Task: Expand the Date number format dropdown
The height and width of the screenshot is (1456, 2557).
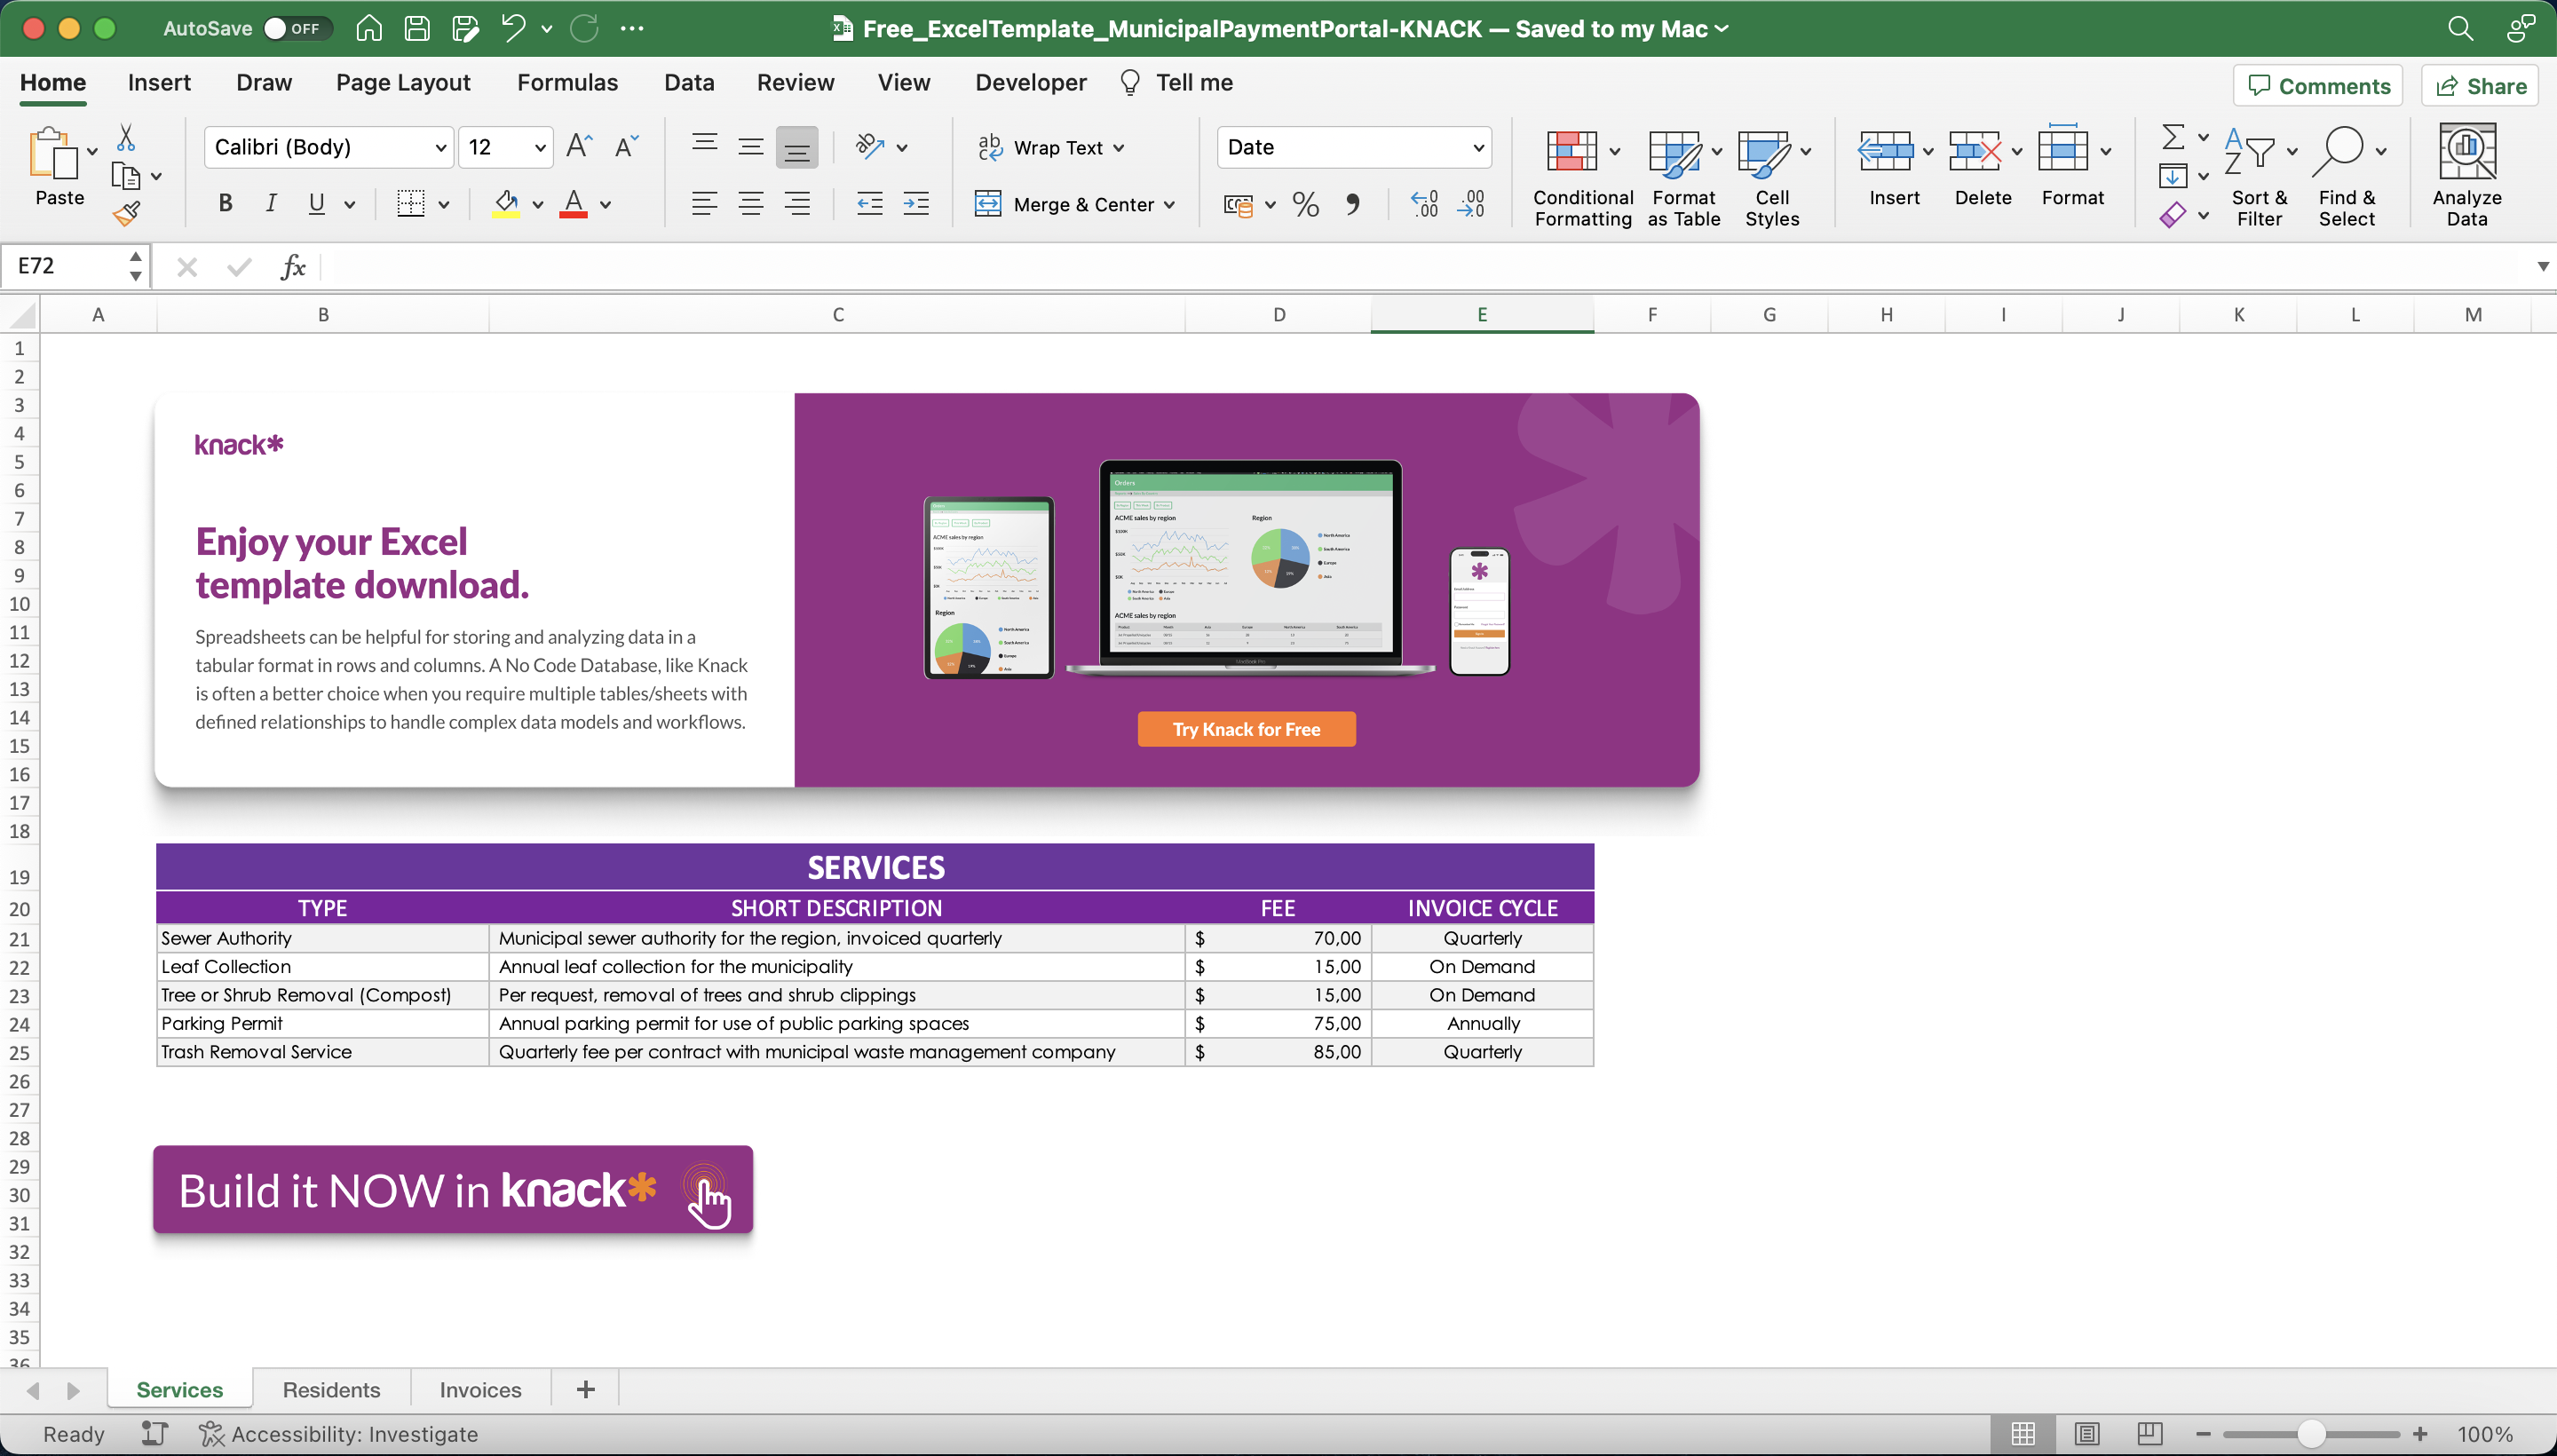Action: click(1478, 148)
